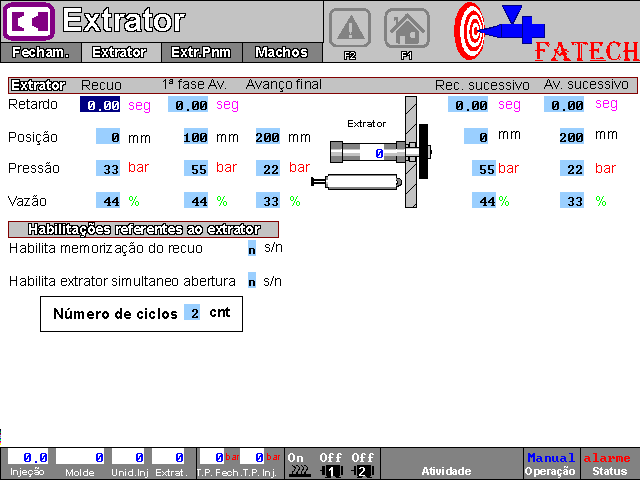Screen dimensions: 640x480
Task: Select the Machos tab
Action: (281, 53)
